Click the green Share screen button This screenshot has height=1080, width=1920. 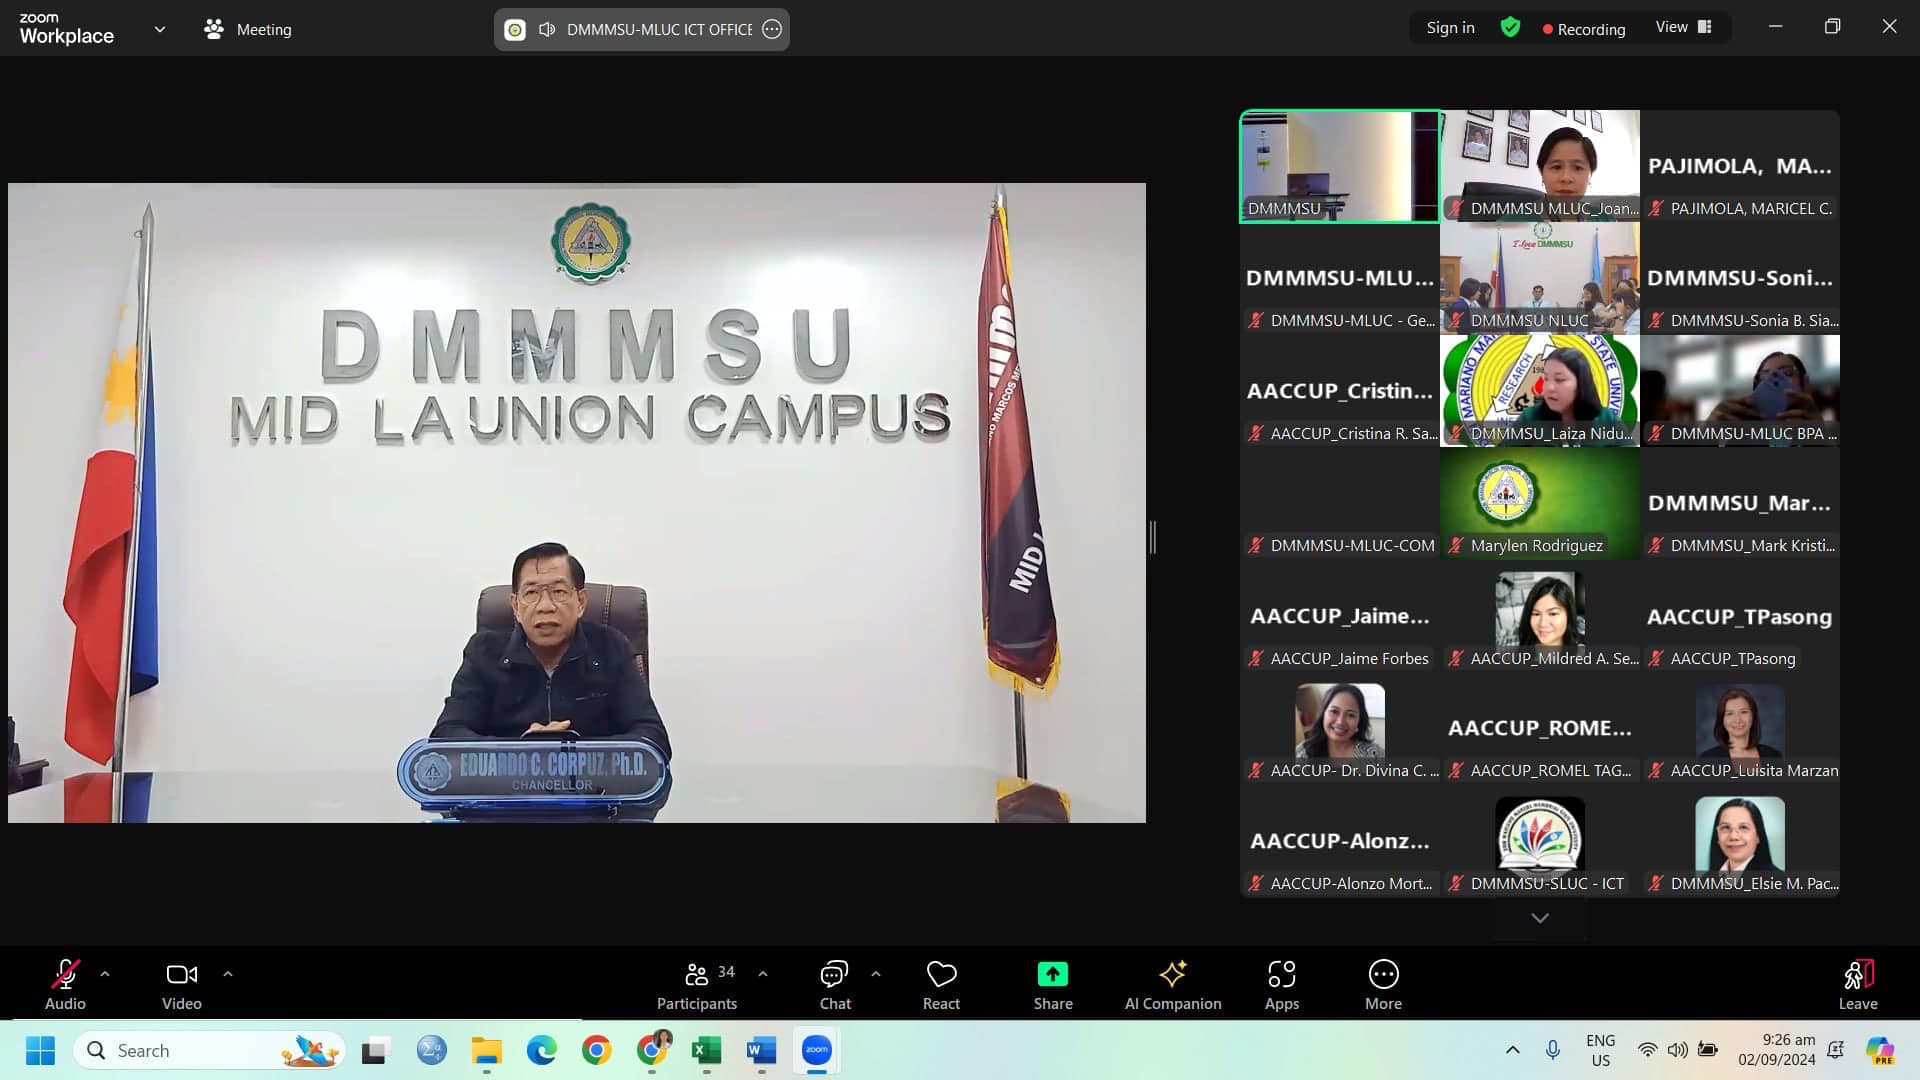[x=1053, y=984]
